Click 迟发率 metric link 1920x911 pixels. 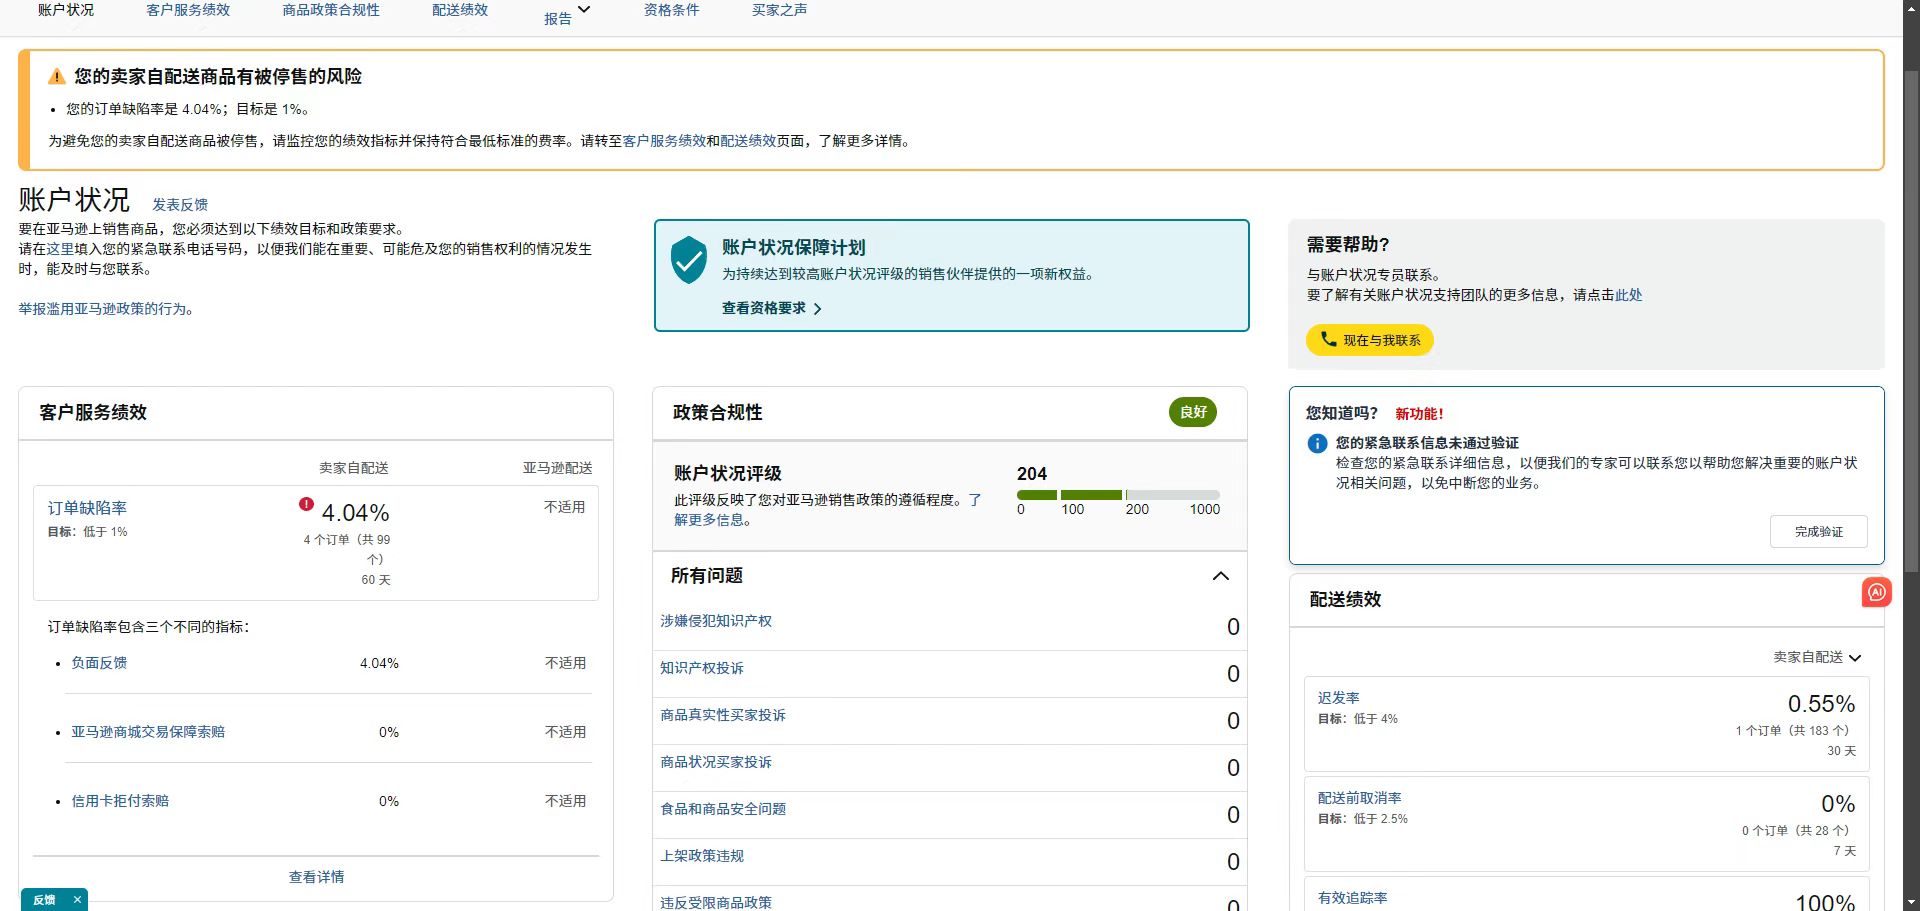pyautogui.click(x=1338, y=698)
